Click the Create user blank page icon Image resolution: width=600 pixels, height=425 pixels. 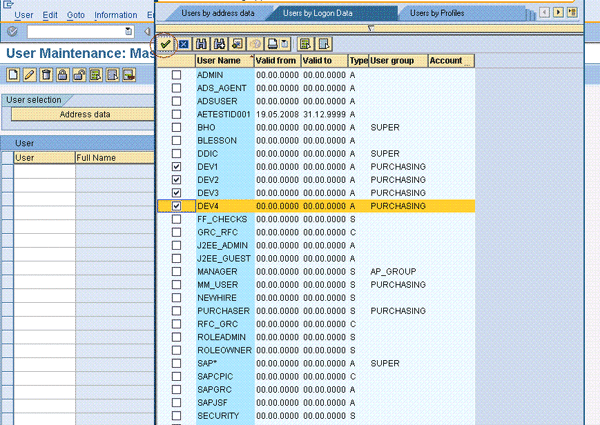coord(13,75)
